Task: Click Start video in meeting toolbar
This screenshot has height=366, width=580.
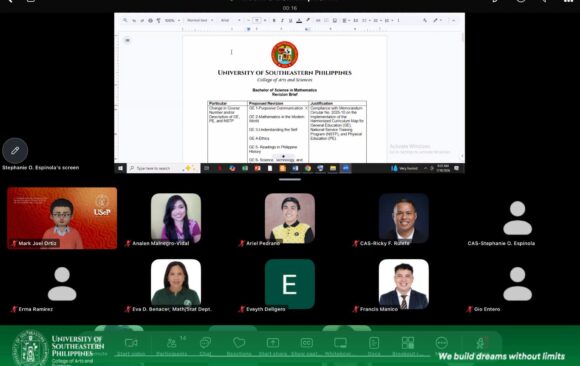Action: (x=131, y=346)
